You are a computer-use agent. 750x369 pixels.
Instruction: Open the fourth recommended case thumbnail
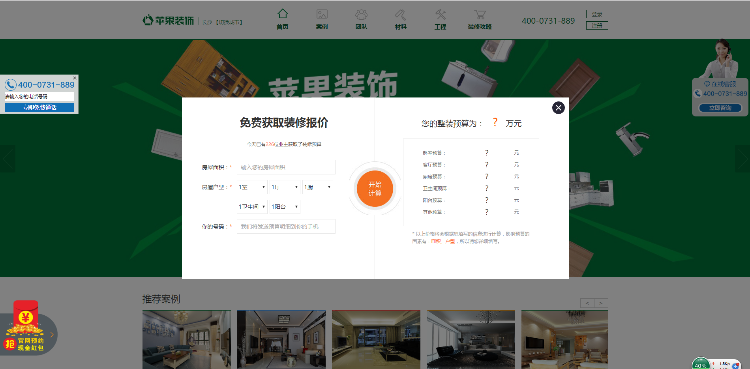tap(471, 339)
